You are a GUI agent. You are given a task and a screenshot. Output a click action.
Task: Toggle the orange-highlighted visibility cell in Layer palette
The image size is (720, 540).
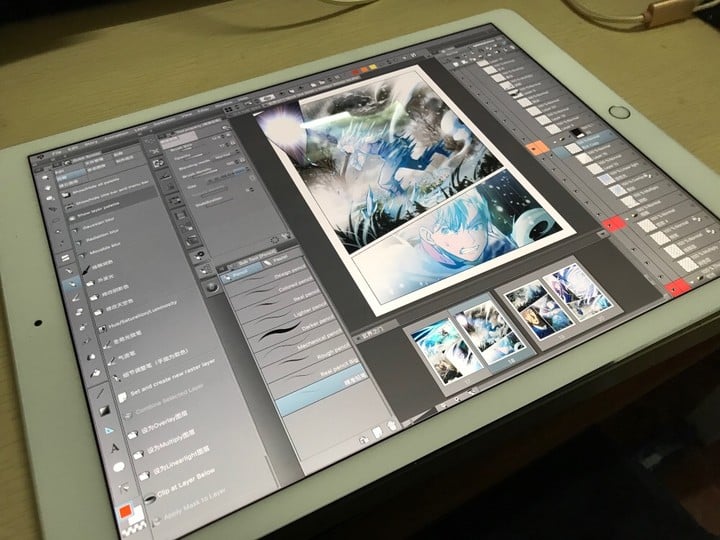pyautogui.click(x=536, y=148)
